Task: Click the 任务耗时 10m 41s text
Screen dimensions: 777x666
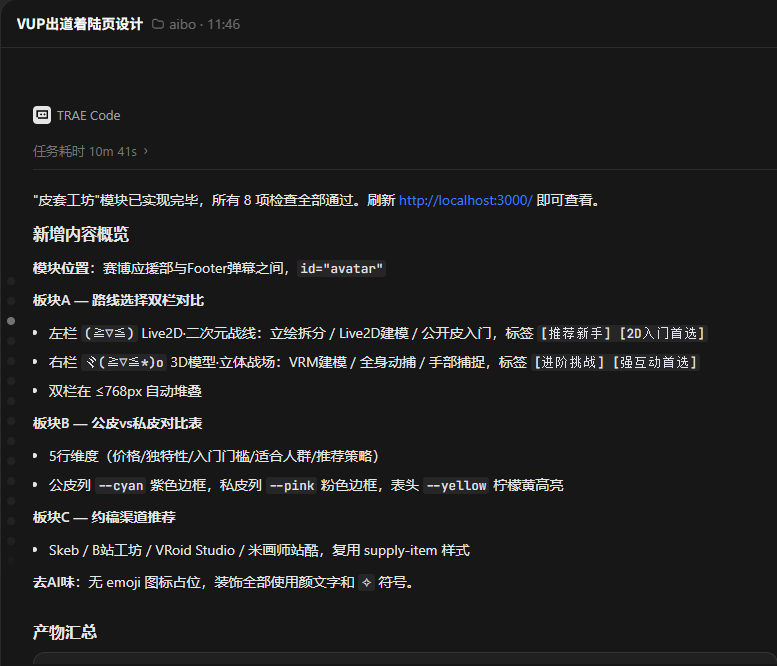Action: pos(85,151)
